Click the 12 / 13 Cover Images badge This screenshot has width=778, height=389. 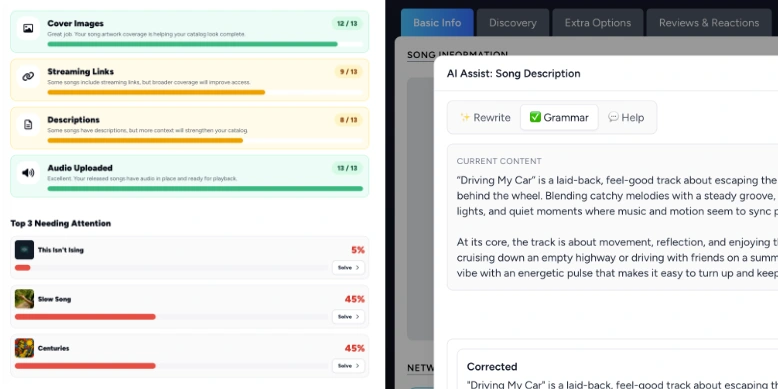347,23
